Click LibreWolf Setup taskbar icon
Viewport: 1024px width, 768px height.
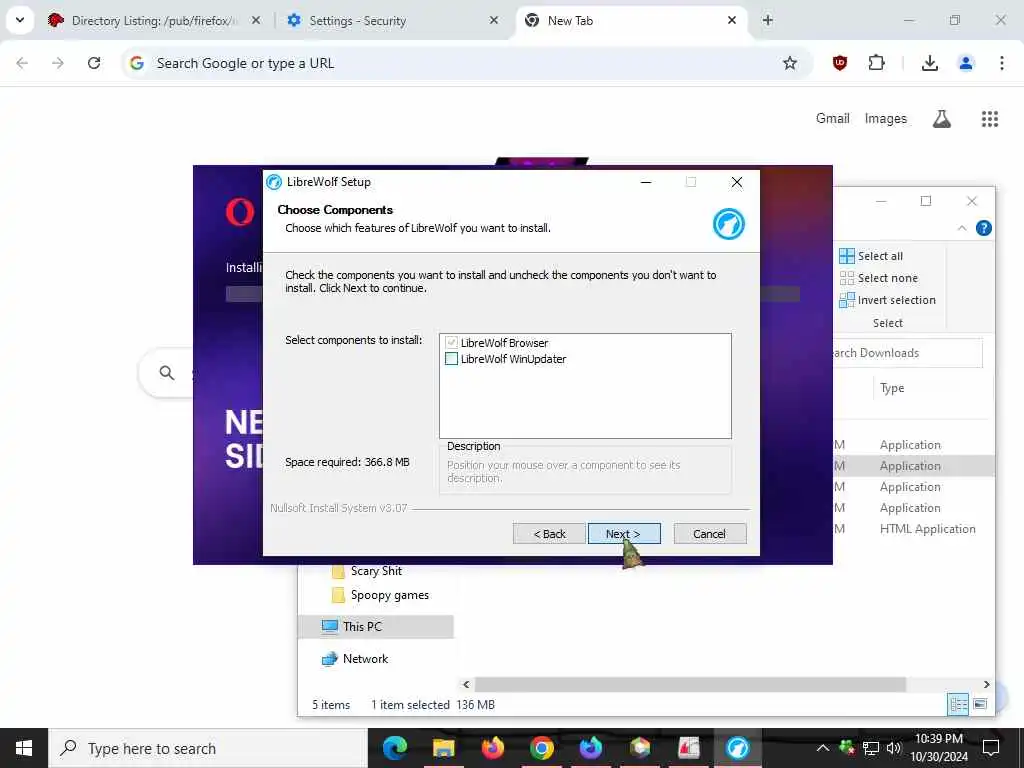click(x=737, y=748)
